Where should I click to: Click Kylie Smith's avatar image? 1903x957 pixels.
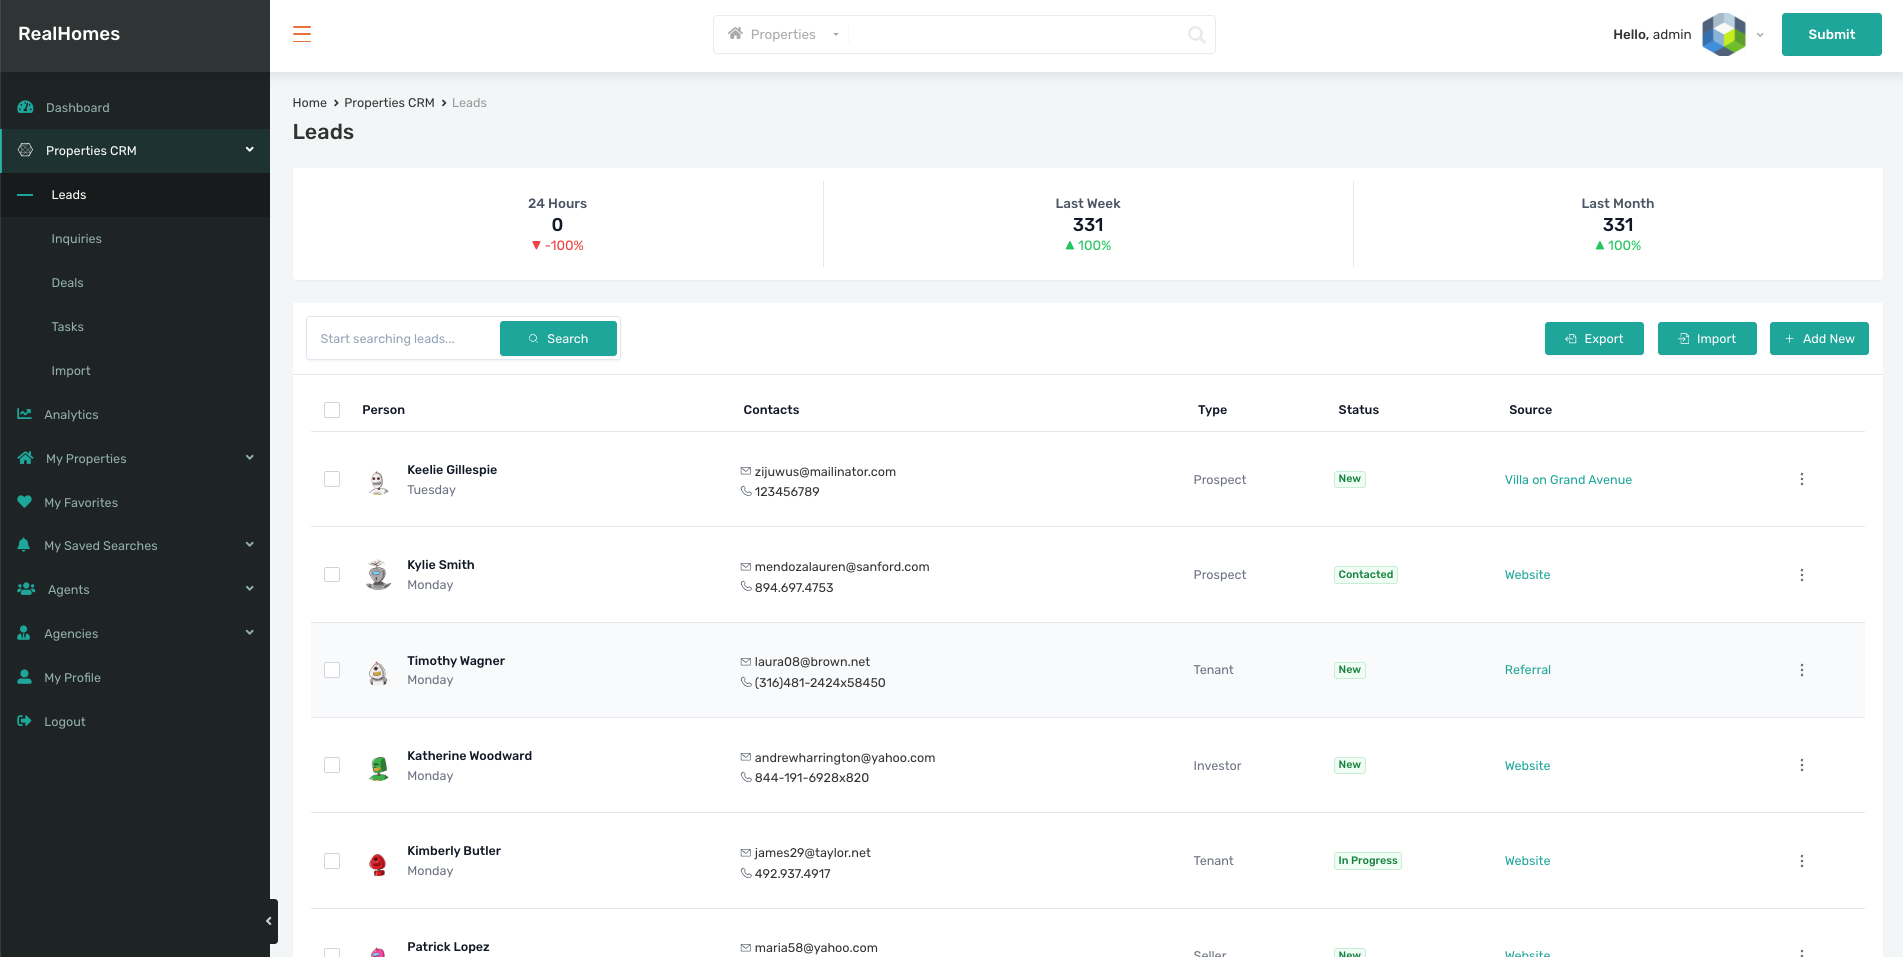click(x=378, y=575)
